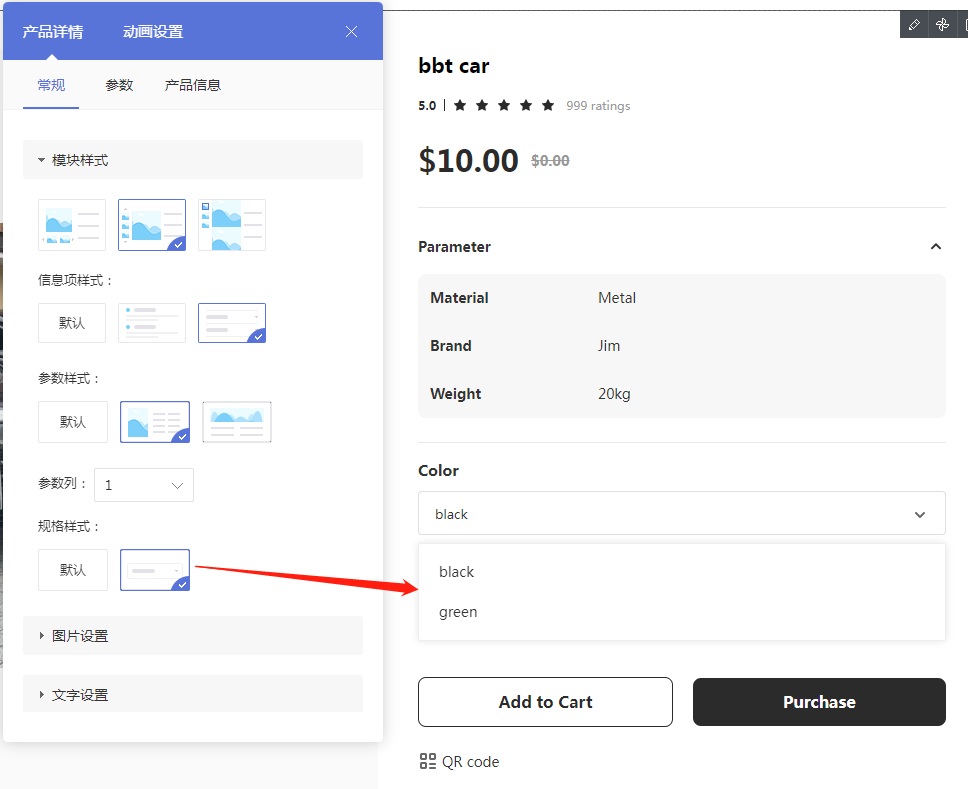Open the 参数列 dropdown
Screen dimensions: 968x789
[x=144, y=485]
